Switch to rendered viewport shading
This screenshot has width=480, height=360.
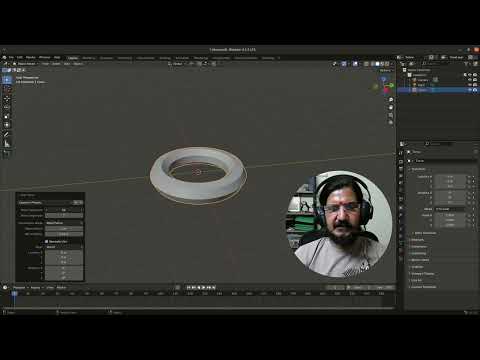387,64
